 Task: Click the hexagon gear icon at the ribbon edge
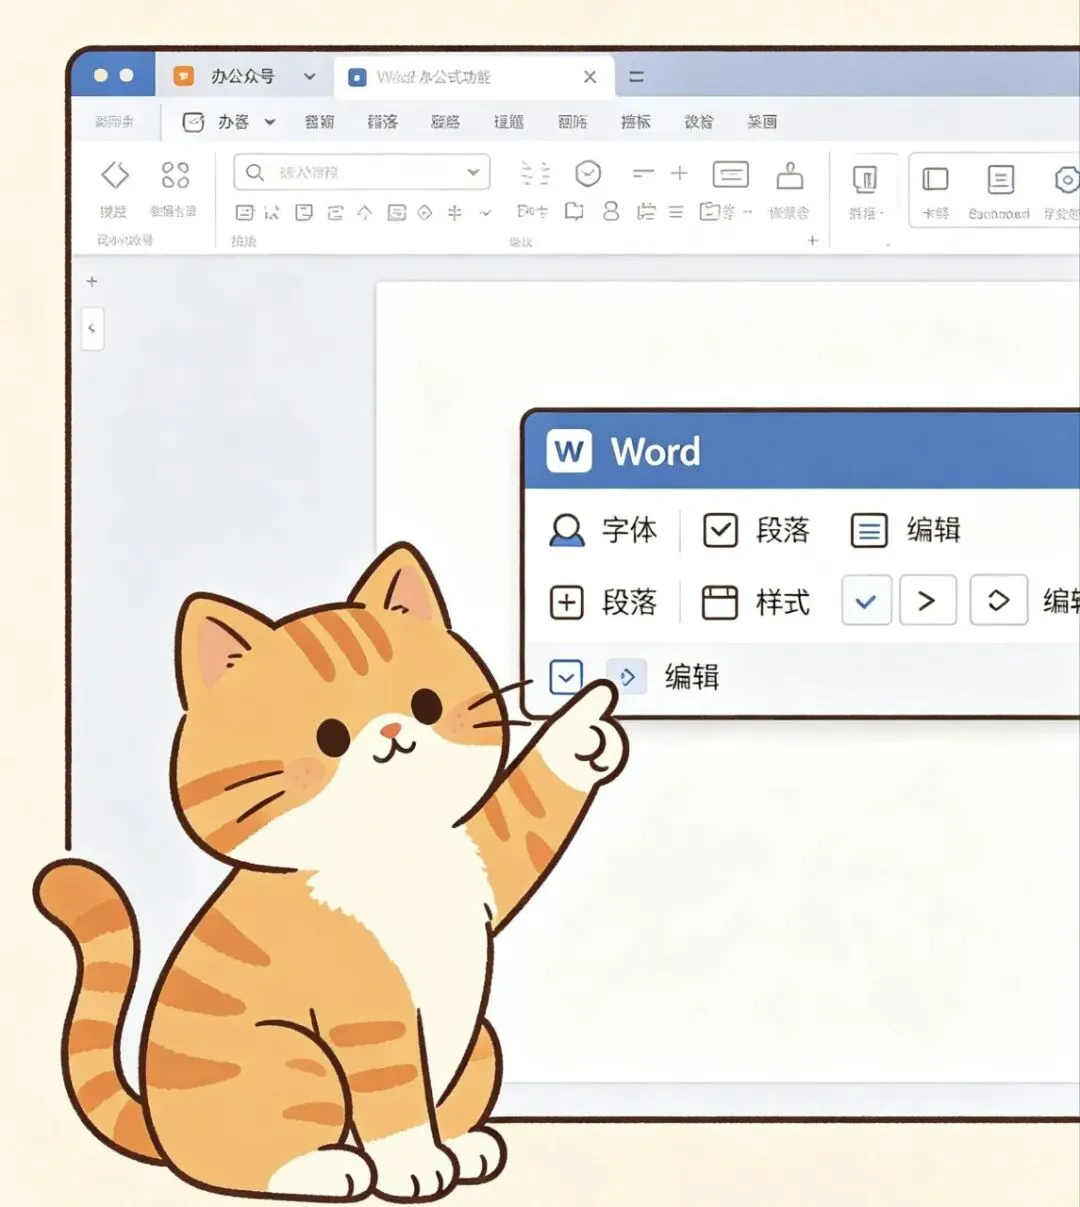tap(1066, 180)
